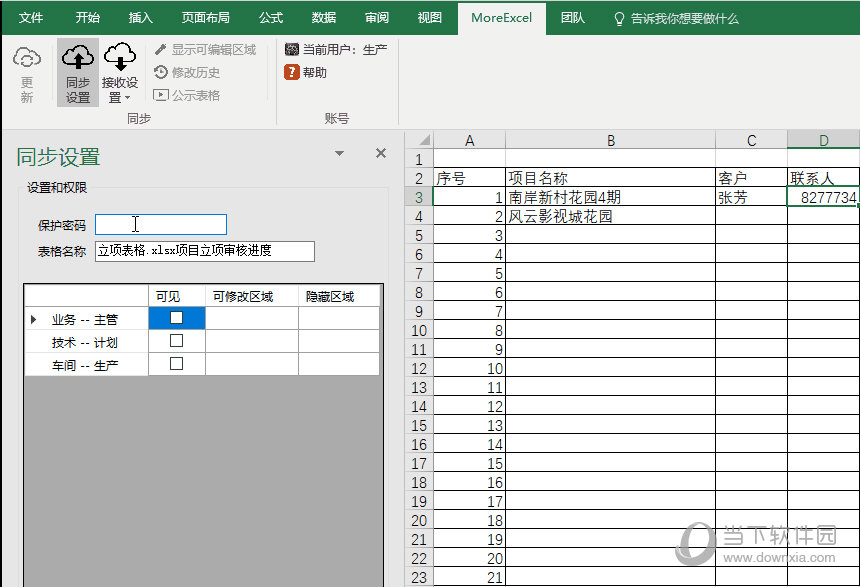The height and width of the screenshot is (587, 860).
Task: Toggle 可见 checkbox for 业务 -- 主管
Action: coord(177,318)
